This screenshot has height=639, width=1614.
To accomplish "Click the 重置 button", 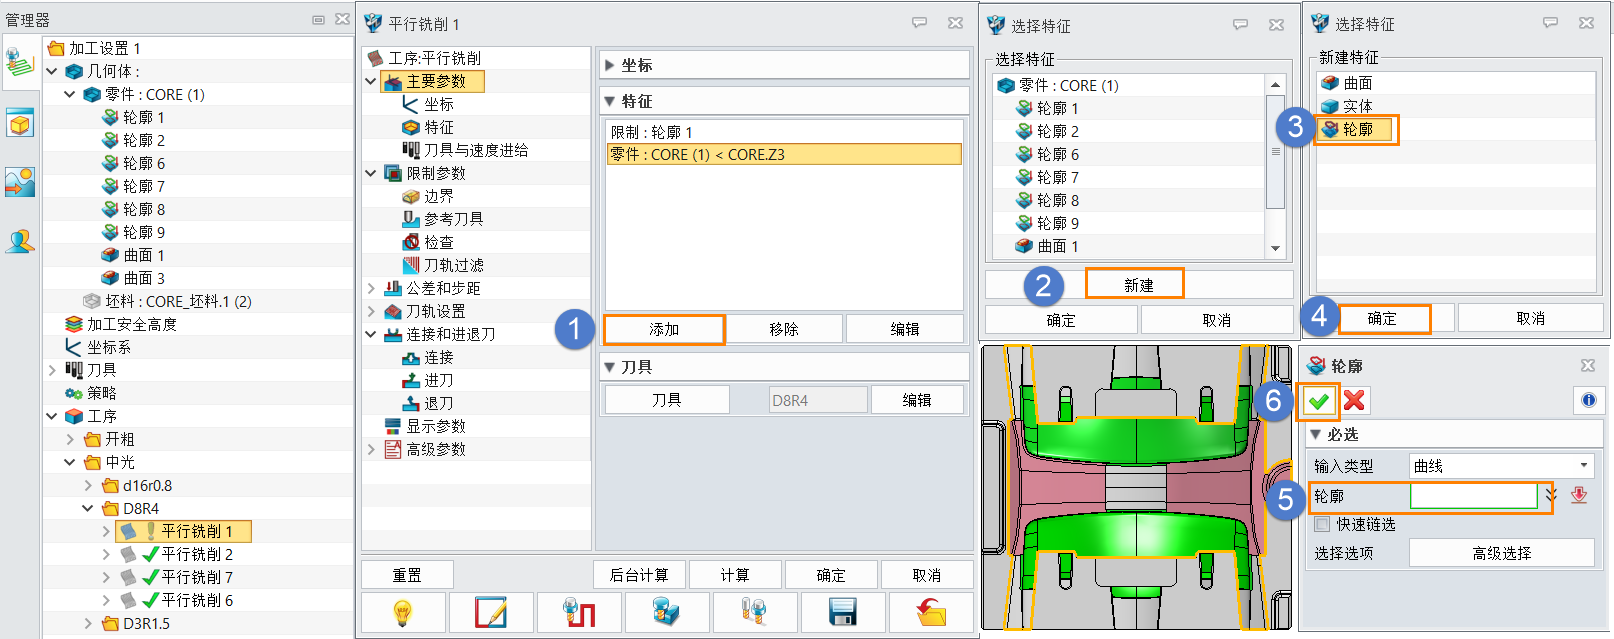I will point(407,575).
